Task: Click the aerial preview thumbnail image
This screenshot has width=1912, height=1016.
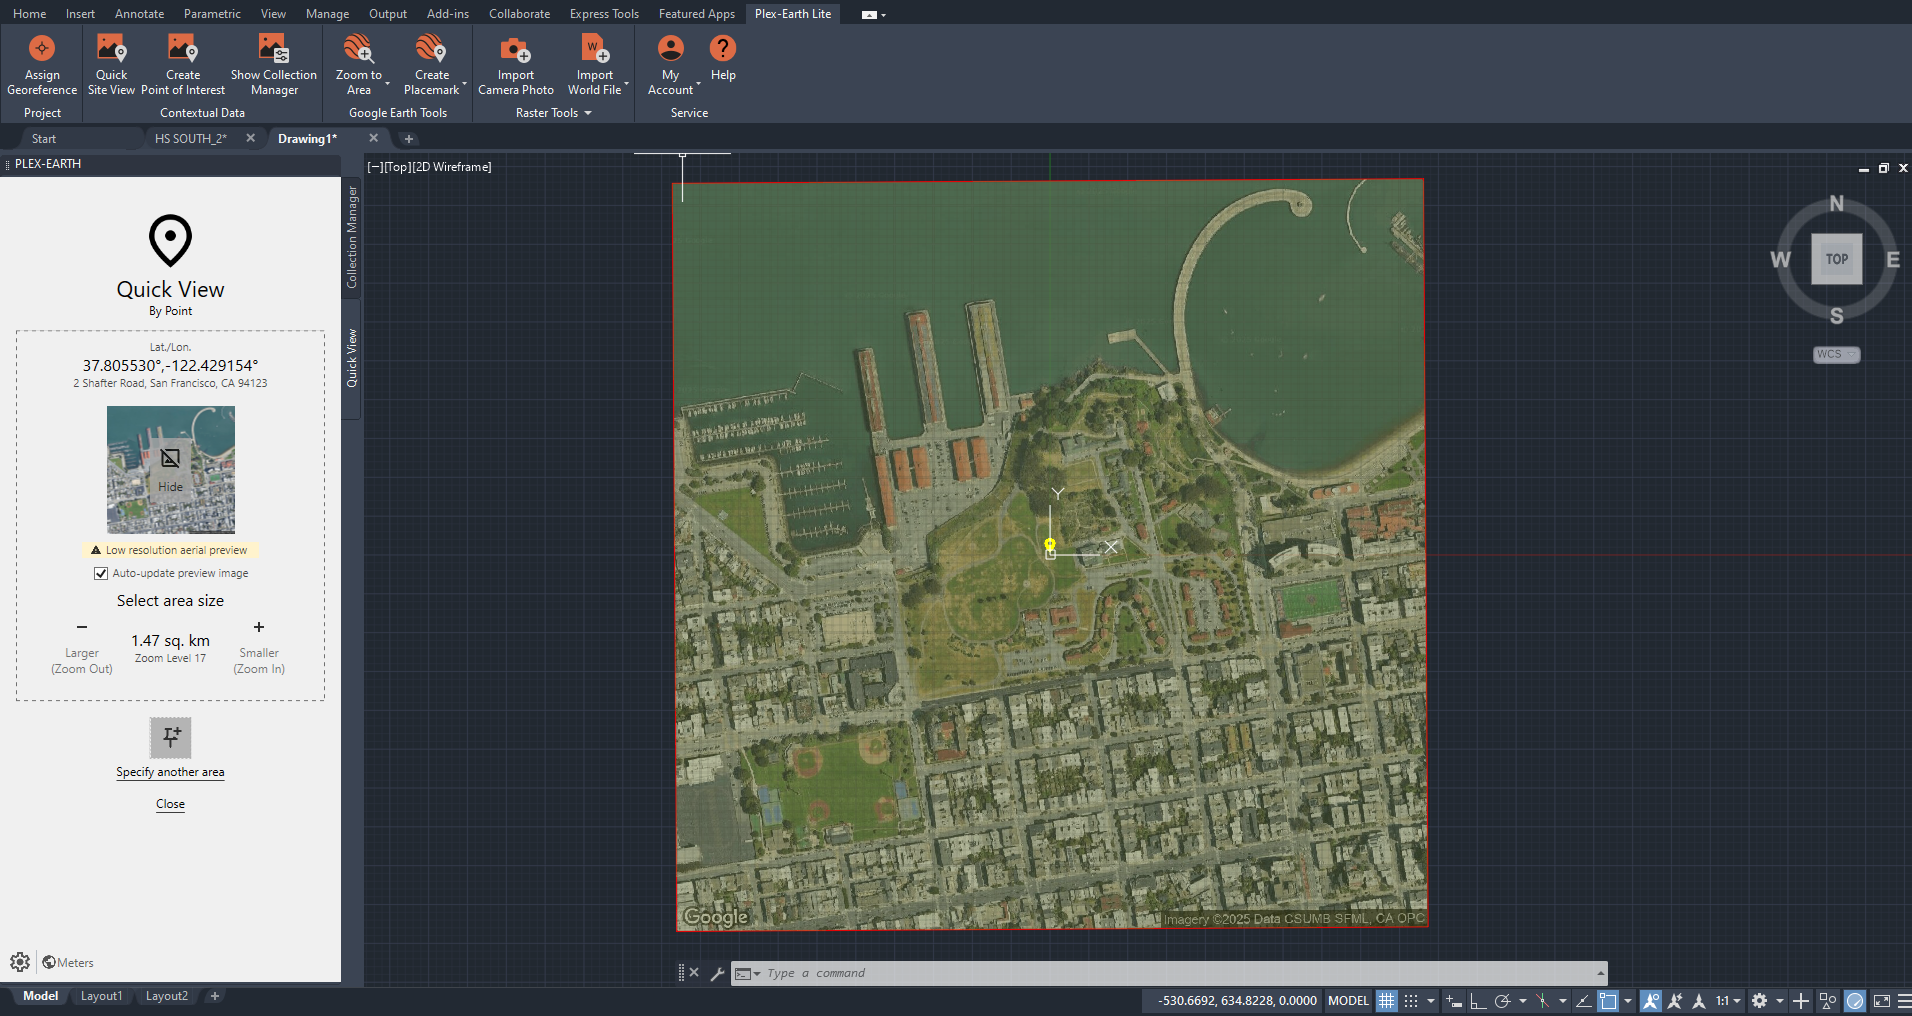Action: pyautogui.click(x=171, y=469)
